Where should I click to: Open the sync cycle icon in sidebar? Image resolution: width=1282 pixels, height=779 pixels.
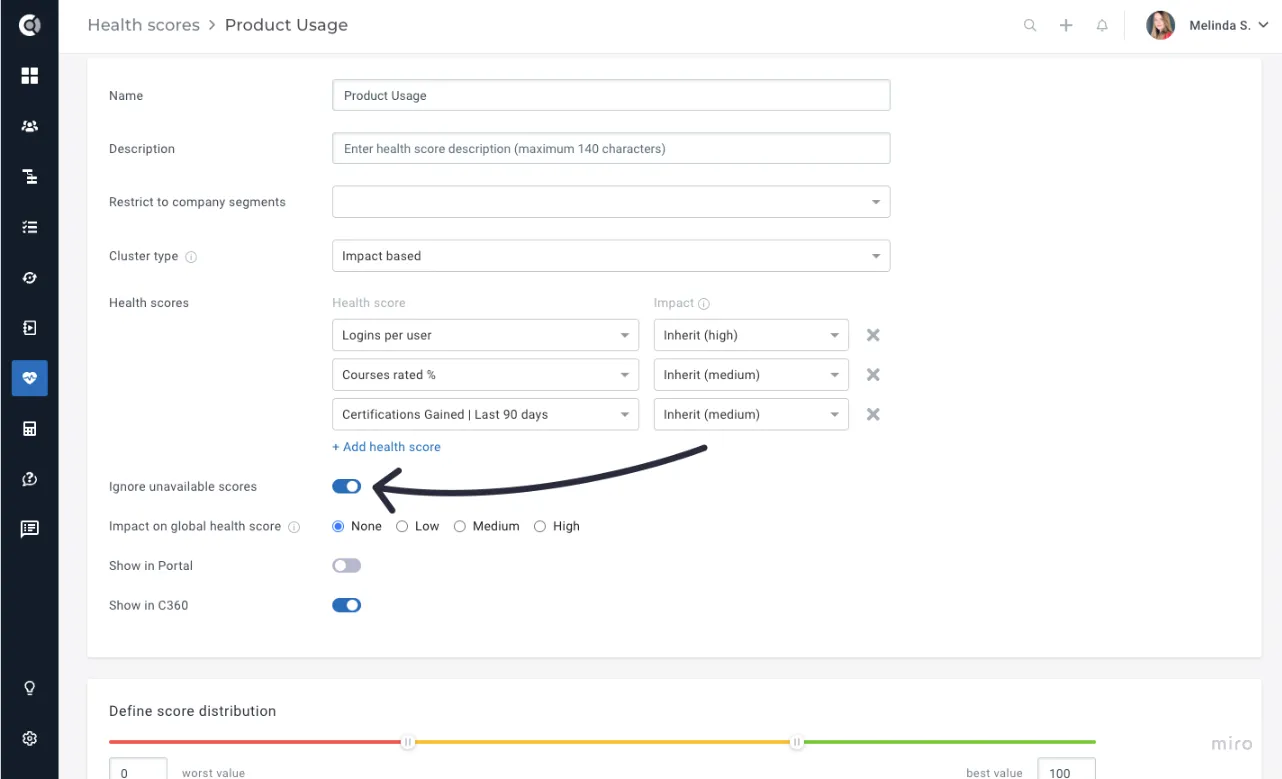pos(29,277)
